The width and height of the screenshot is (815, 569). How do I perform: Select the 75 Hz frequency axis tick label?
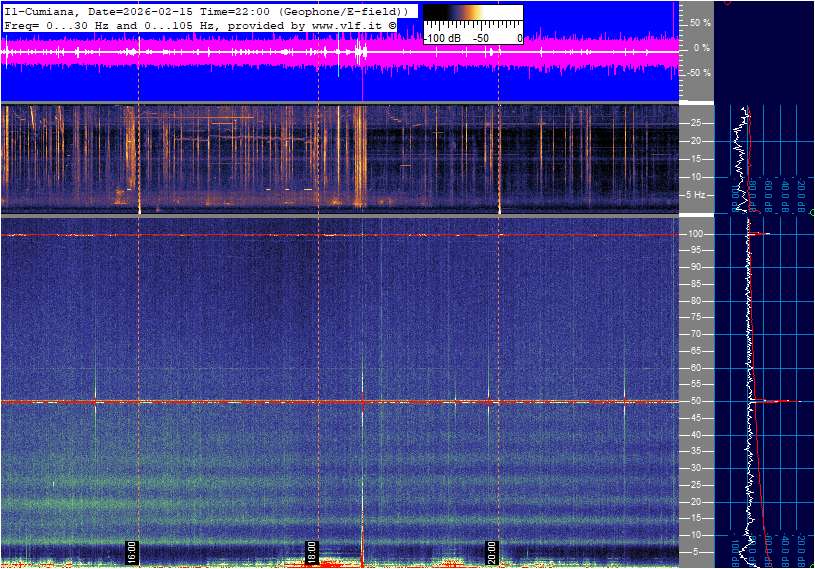(697, 317)
